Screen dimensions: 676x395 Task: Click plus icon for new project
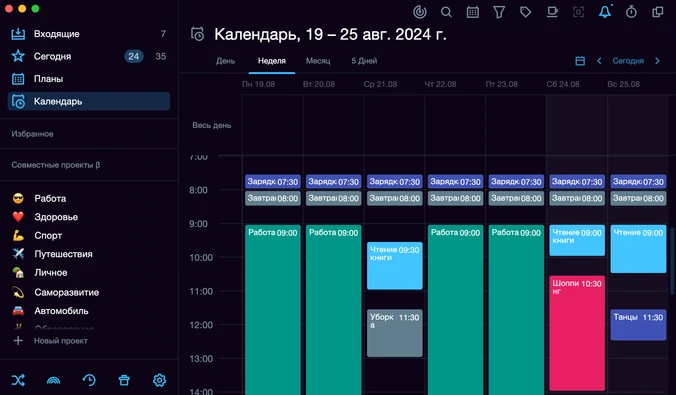(18, 341)
